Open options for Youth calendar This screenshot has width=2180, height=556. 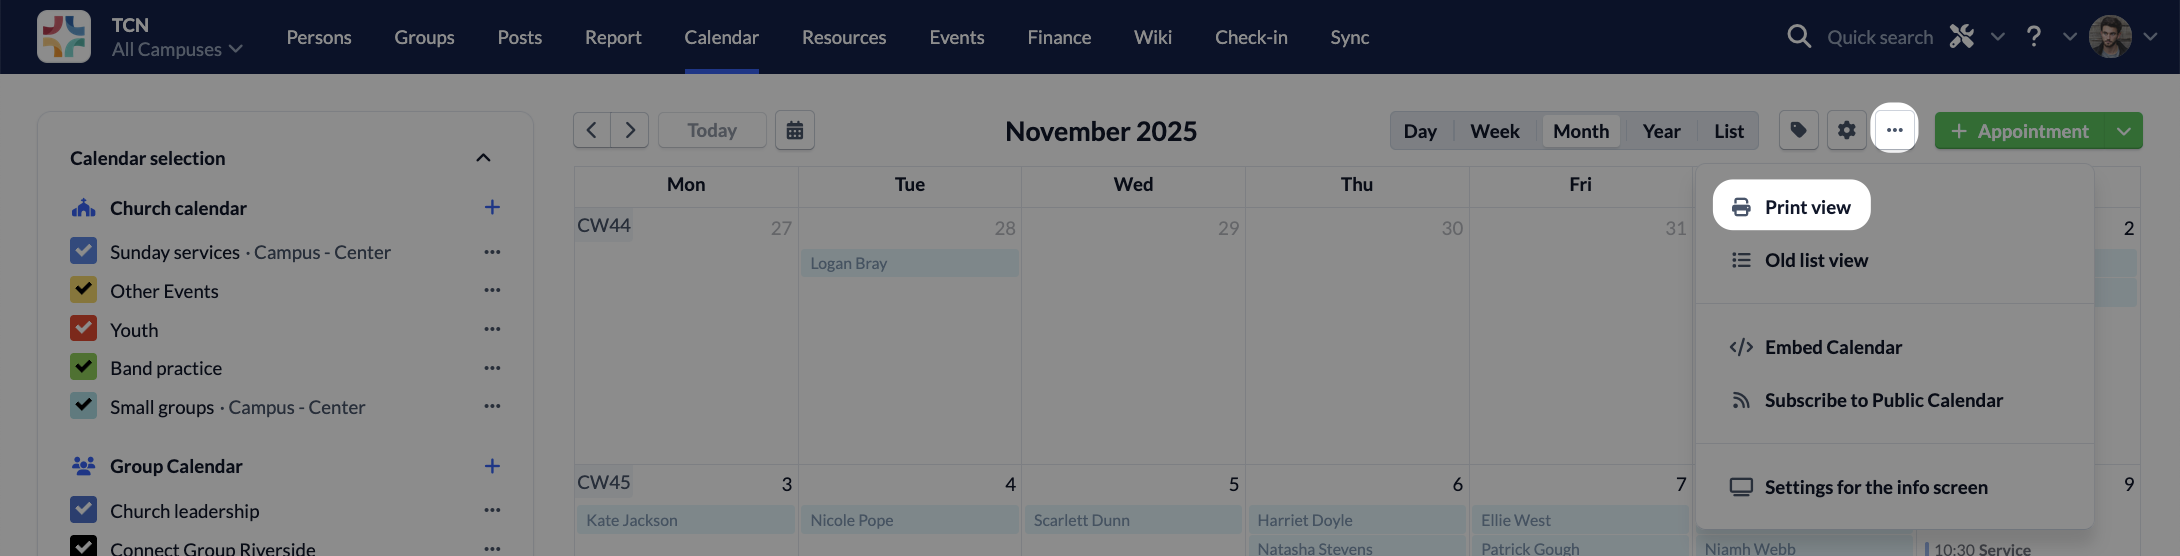coord(492,329)
